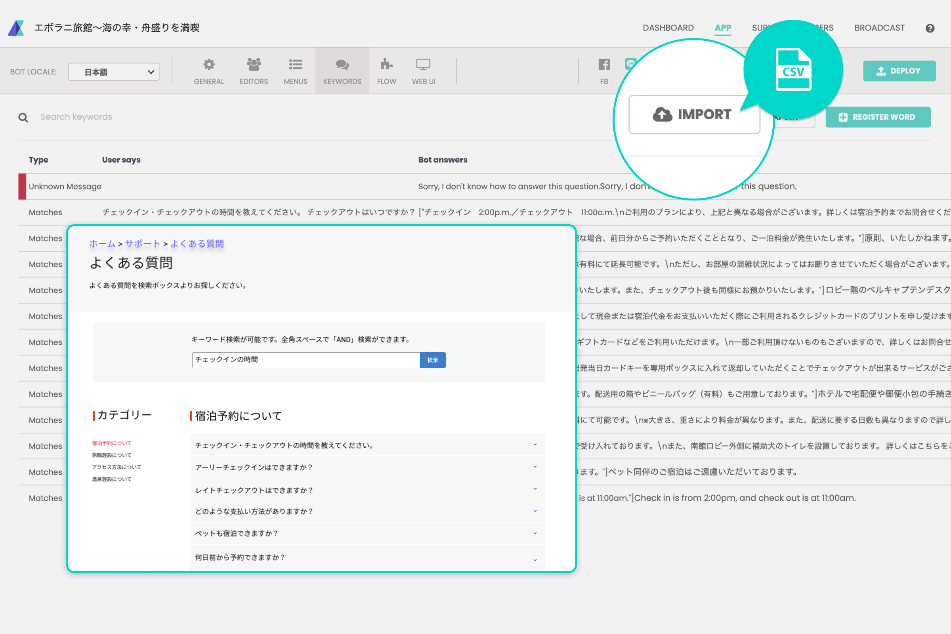Viewport: 951px width, 634px height.
Task: Click the search magnifier icon
Action: (x=23, y=118)
